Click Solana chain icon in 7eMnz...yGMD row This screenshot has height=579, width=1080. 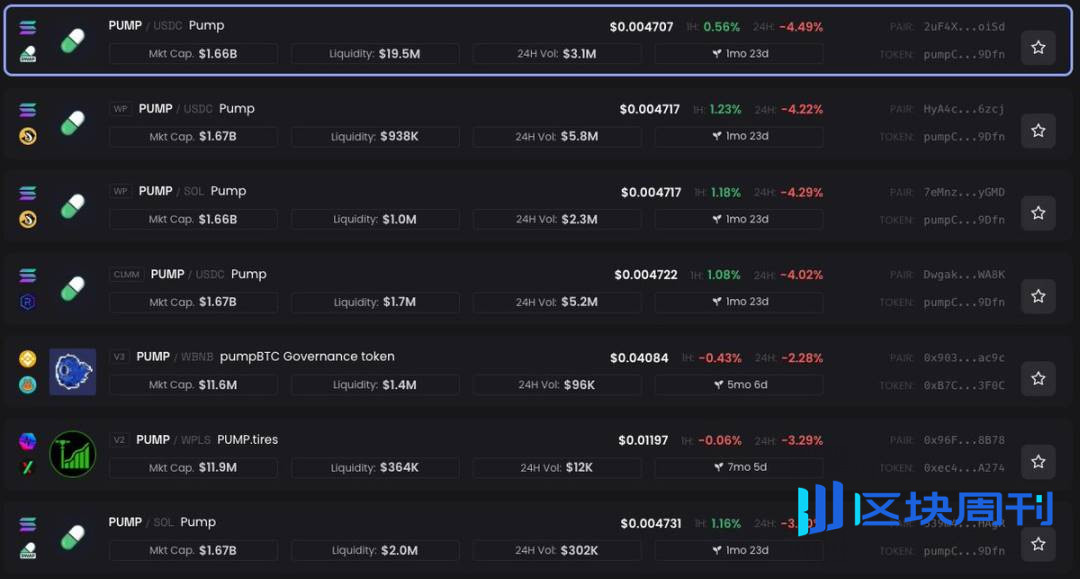click(x=28, y=193)
